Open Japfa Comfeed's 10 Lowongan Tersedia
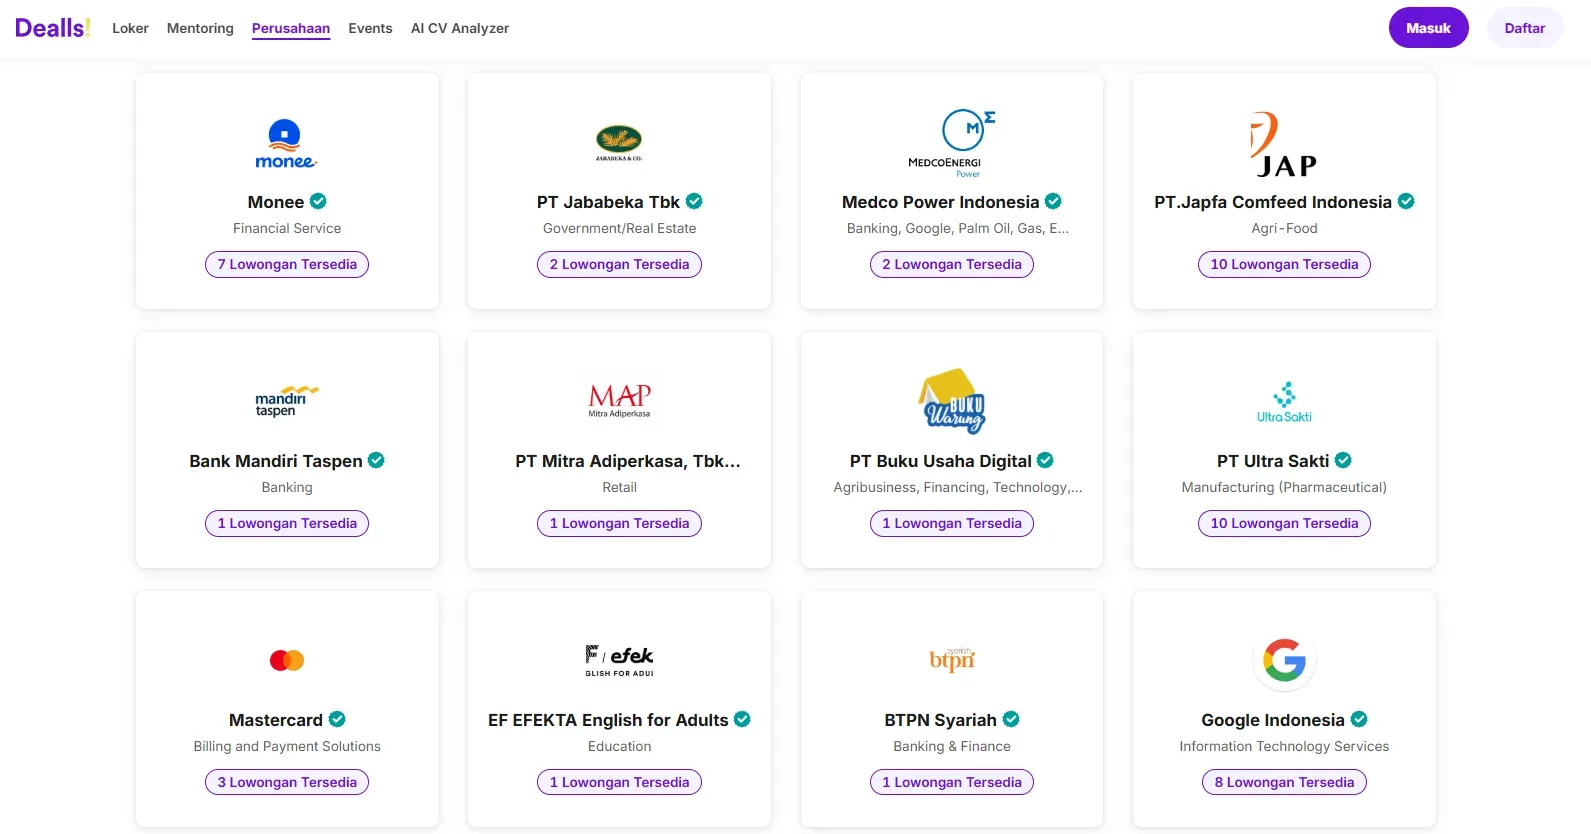Viewport: 1591px width, 834px height. tap(1284, 264)
